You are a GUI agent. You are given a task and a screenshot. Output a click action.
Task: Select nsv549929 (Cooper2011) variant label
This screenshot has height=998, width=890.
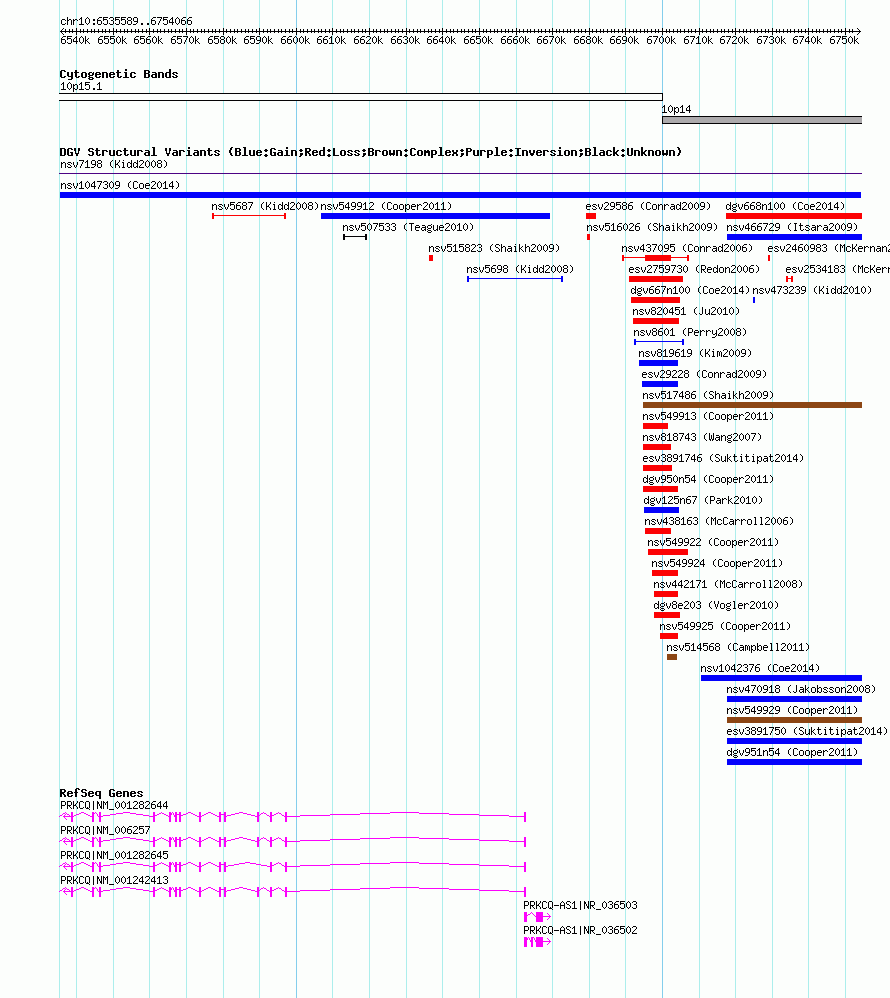click(x=792, y=710)
